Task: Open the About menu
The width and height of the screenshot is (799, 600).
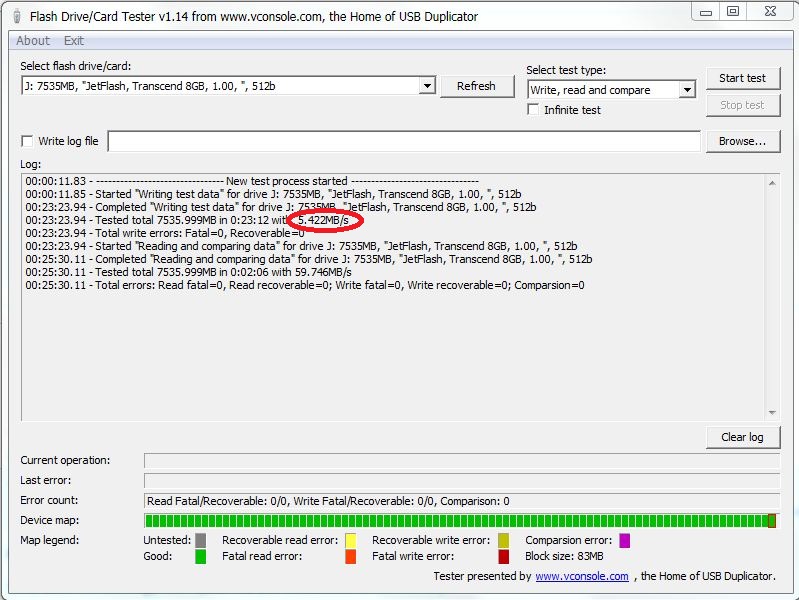Action: [33, 41]
